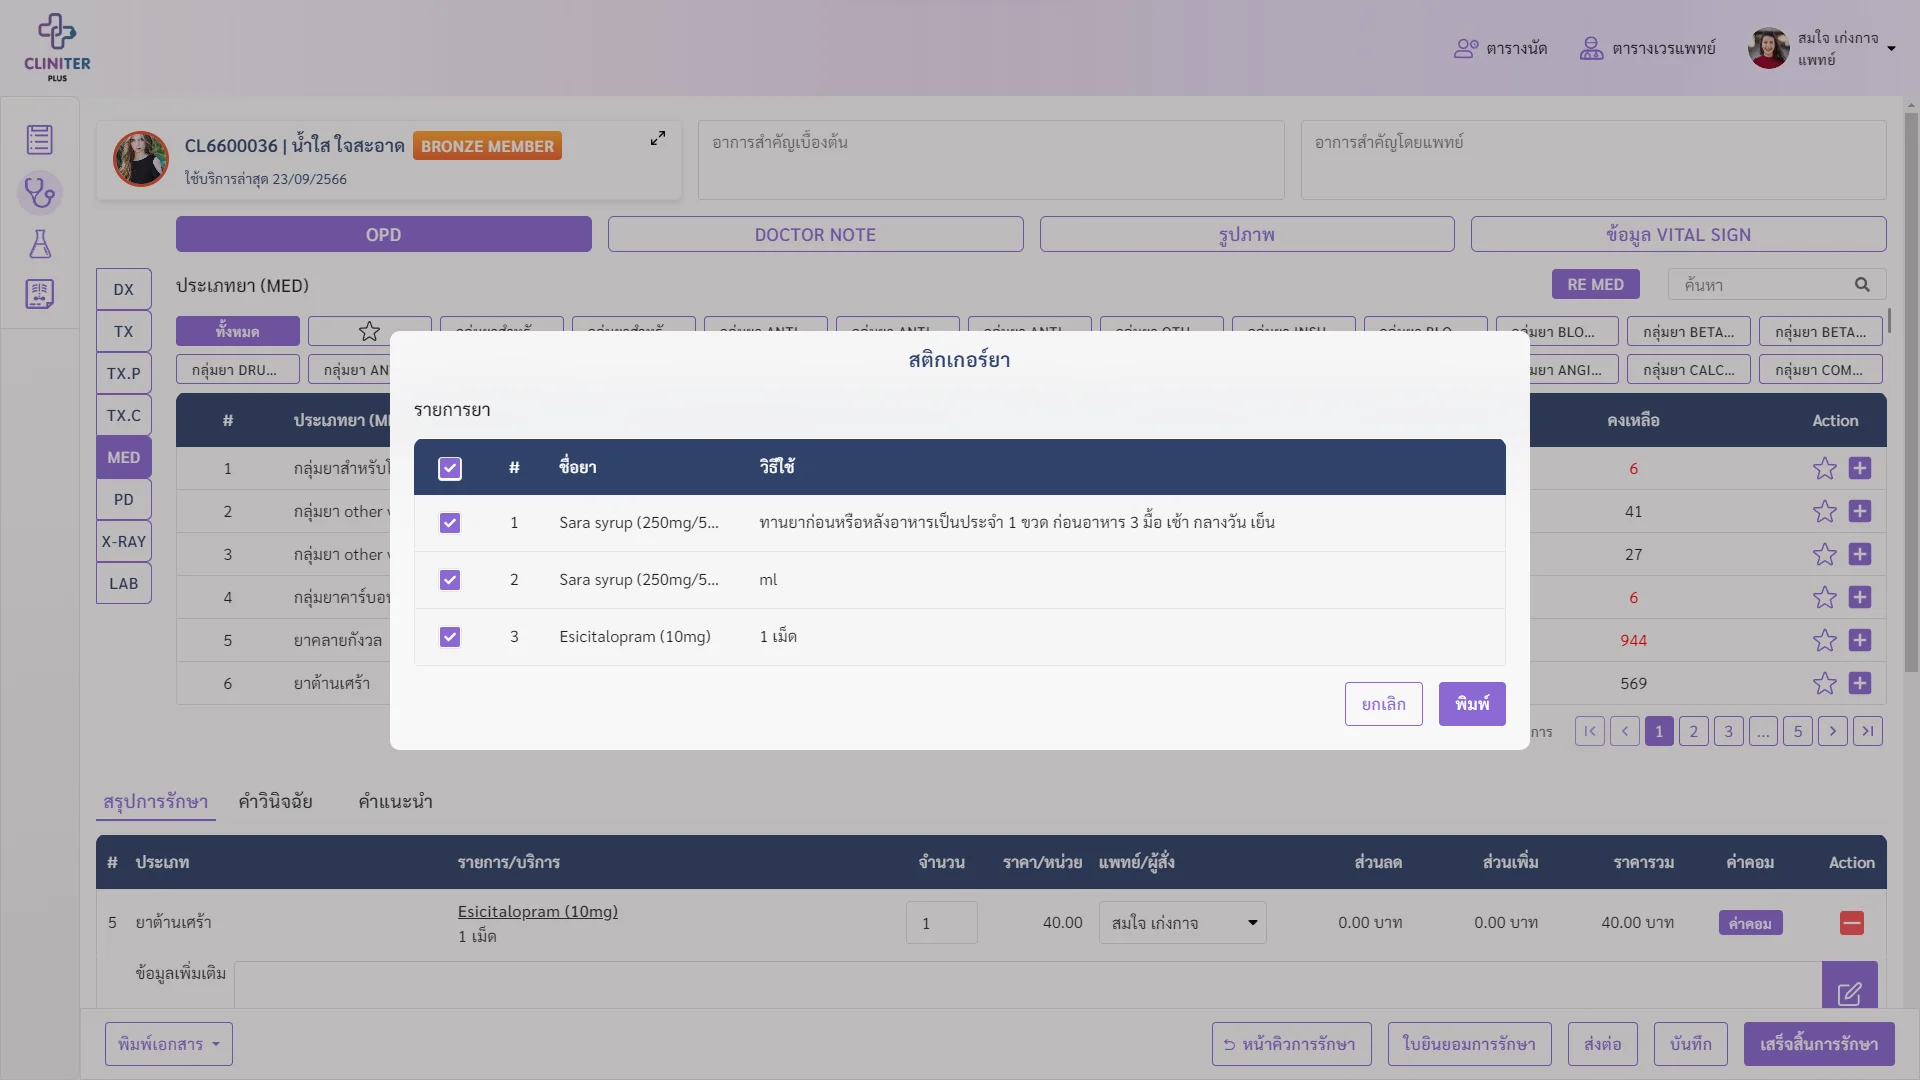This screenshot has height=1080, width=1920.
Task: Click the ยกเลิก button to cancel
Action: click(1384, 704)
